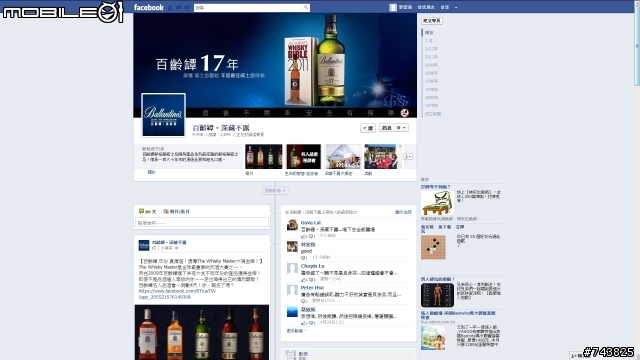
Task: Expand more page apps dropdown showing 2
Action: tap(408, 157)
